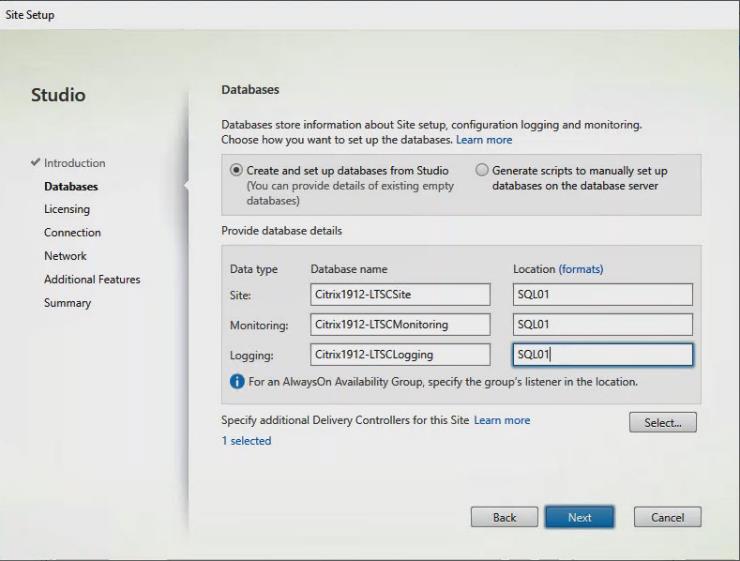Click the Next button

[580, 517]
